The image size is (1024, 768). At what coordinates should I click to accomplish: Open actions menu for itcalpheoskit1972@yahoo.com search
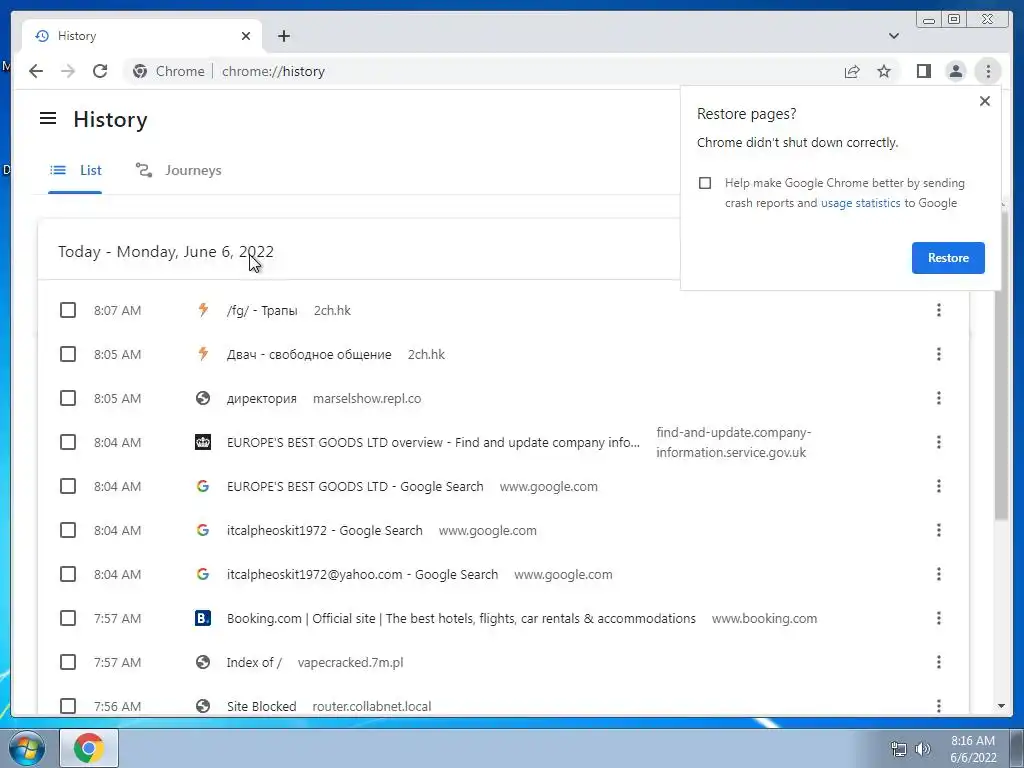click(938, 574)
